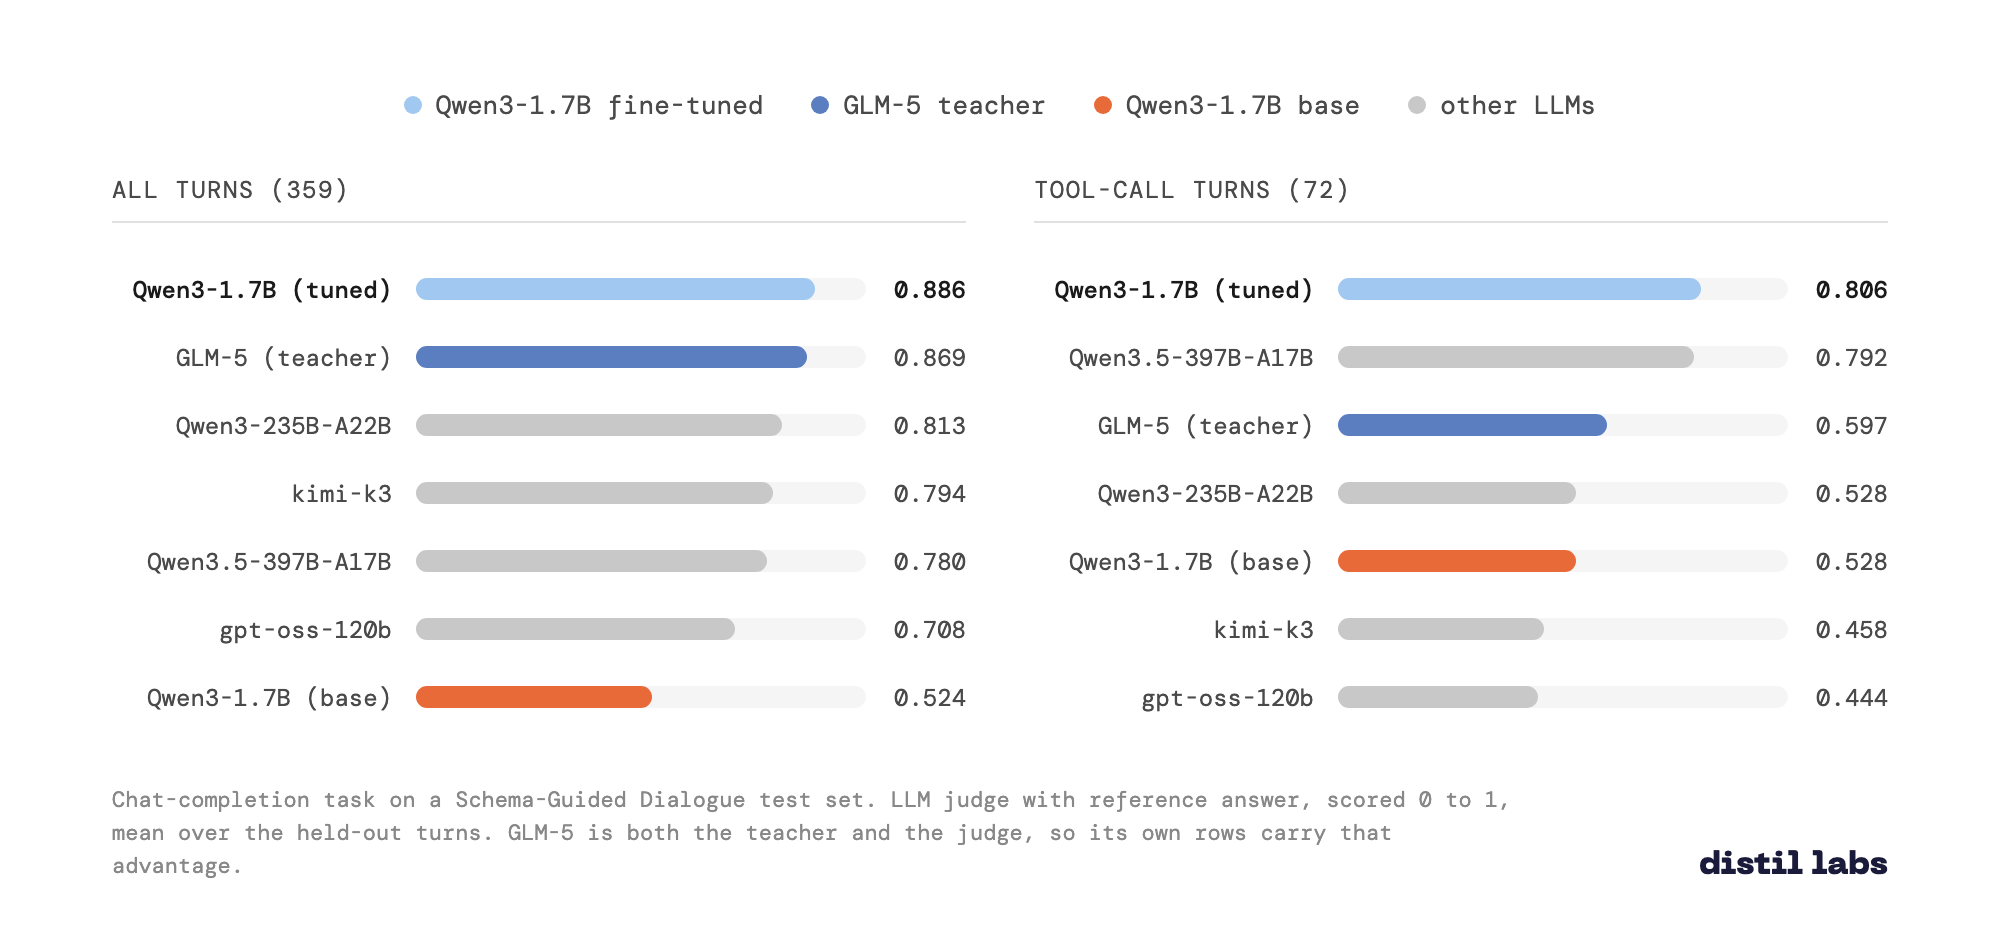Click the tuned bar with score 0.886
The width and height of the screenshot is (2000, 940).
615,289
